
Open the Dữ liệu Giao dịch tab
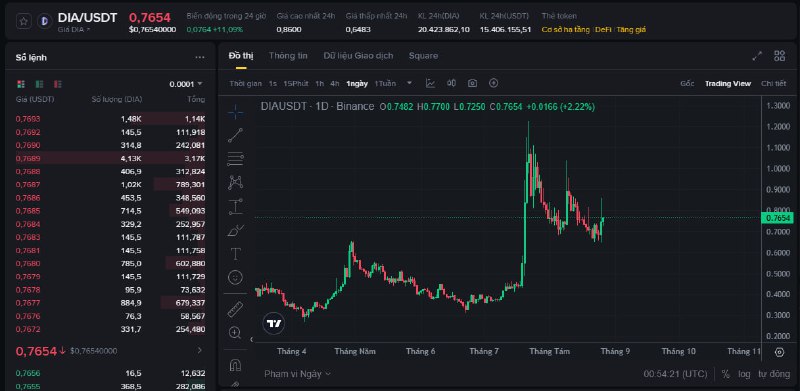(x=358, y=56)
